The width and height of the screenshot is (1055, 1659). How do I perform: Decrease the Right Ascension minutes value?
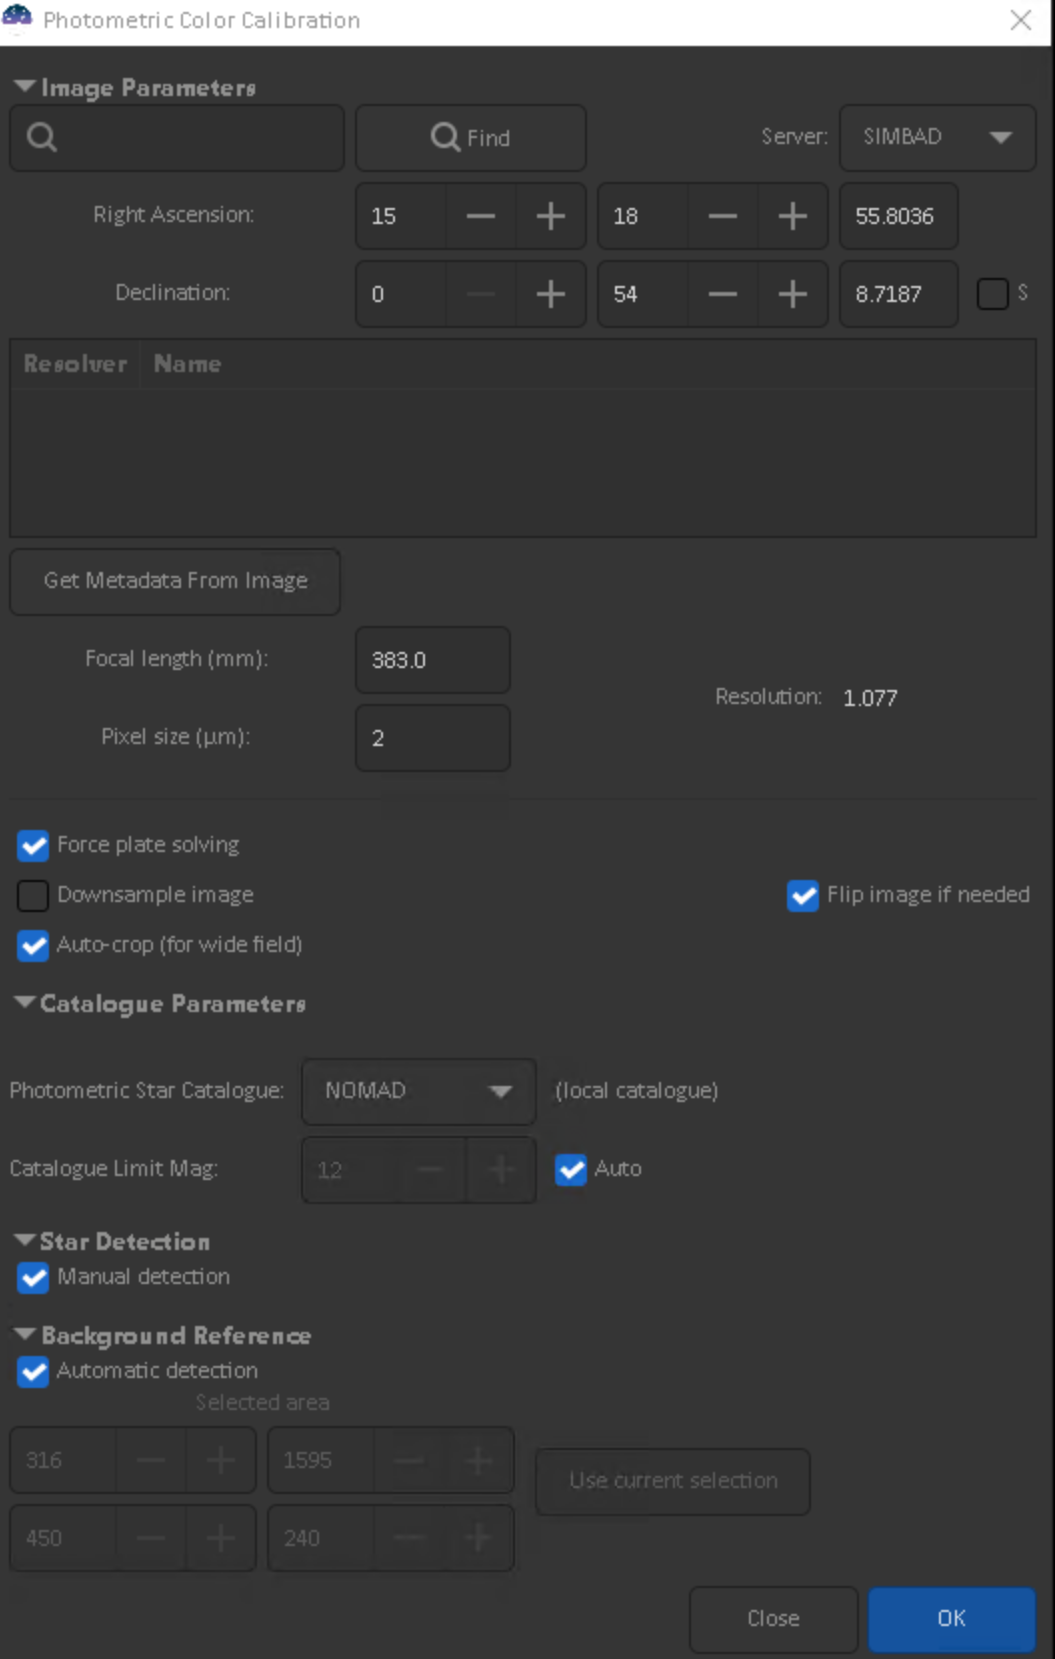click(x=723, y=216)
